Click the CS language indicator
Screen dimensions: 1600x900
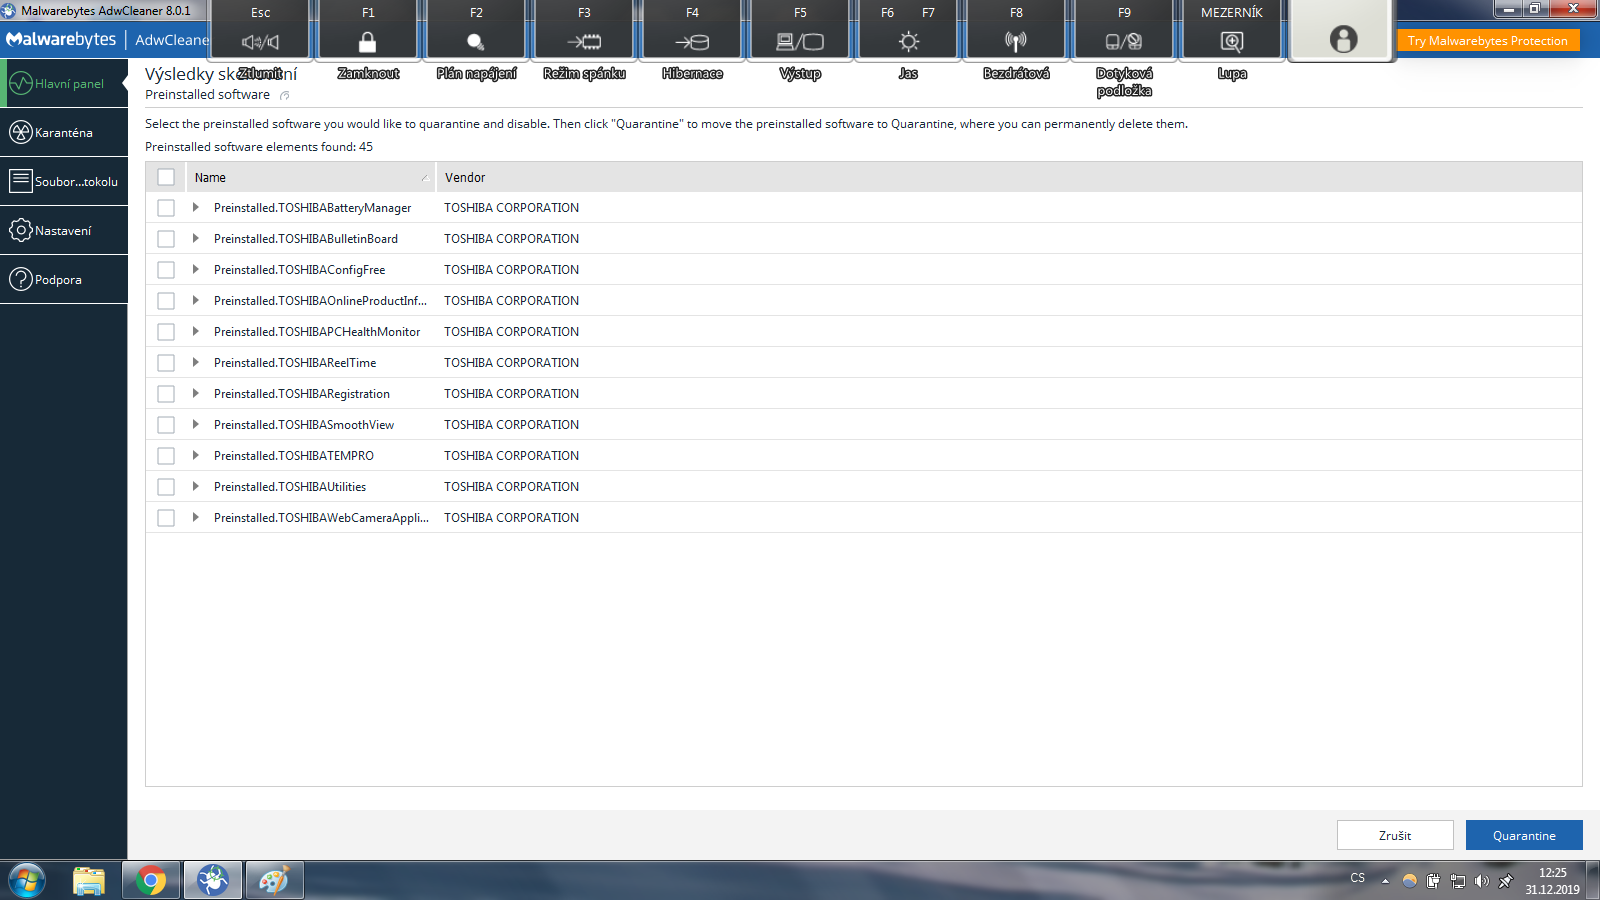[x=1357, y=878]
